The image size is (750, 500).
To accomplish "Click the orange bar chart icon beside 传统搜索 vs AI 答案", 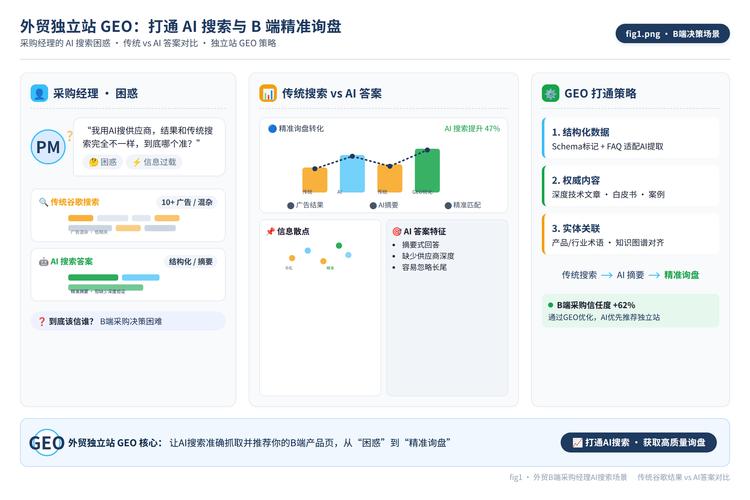I will click(268, 93).
